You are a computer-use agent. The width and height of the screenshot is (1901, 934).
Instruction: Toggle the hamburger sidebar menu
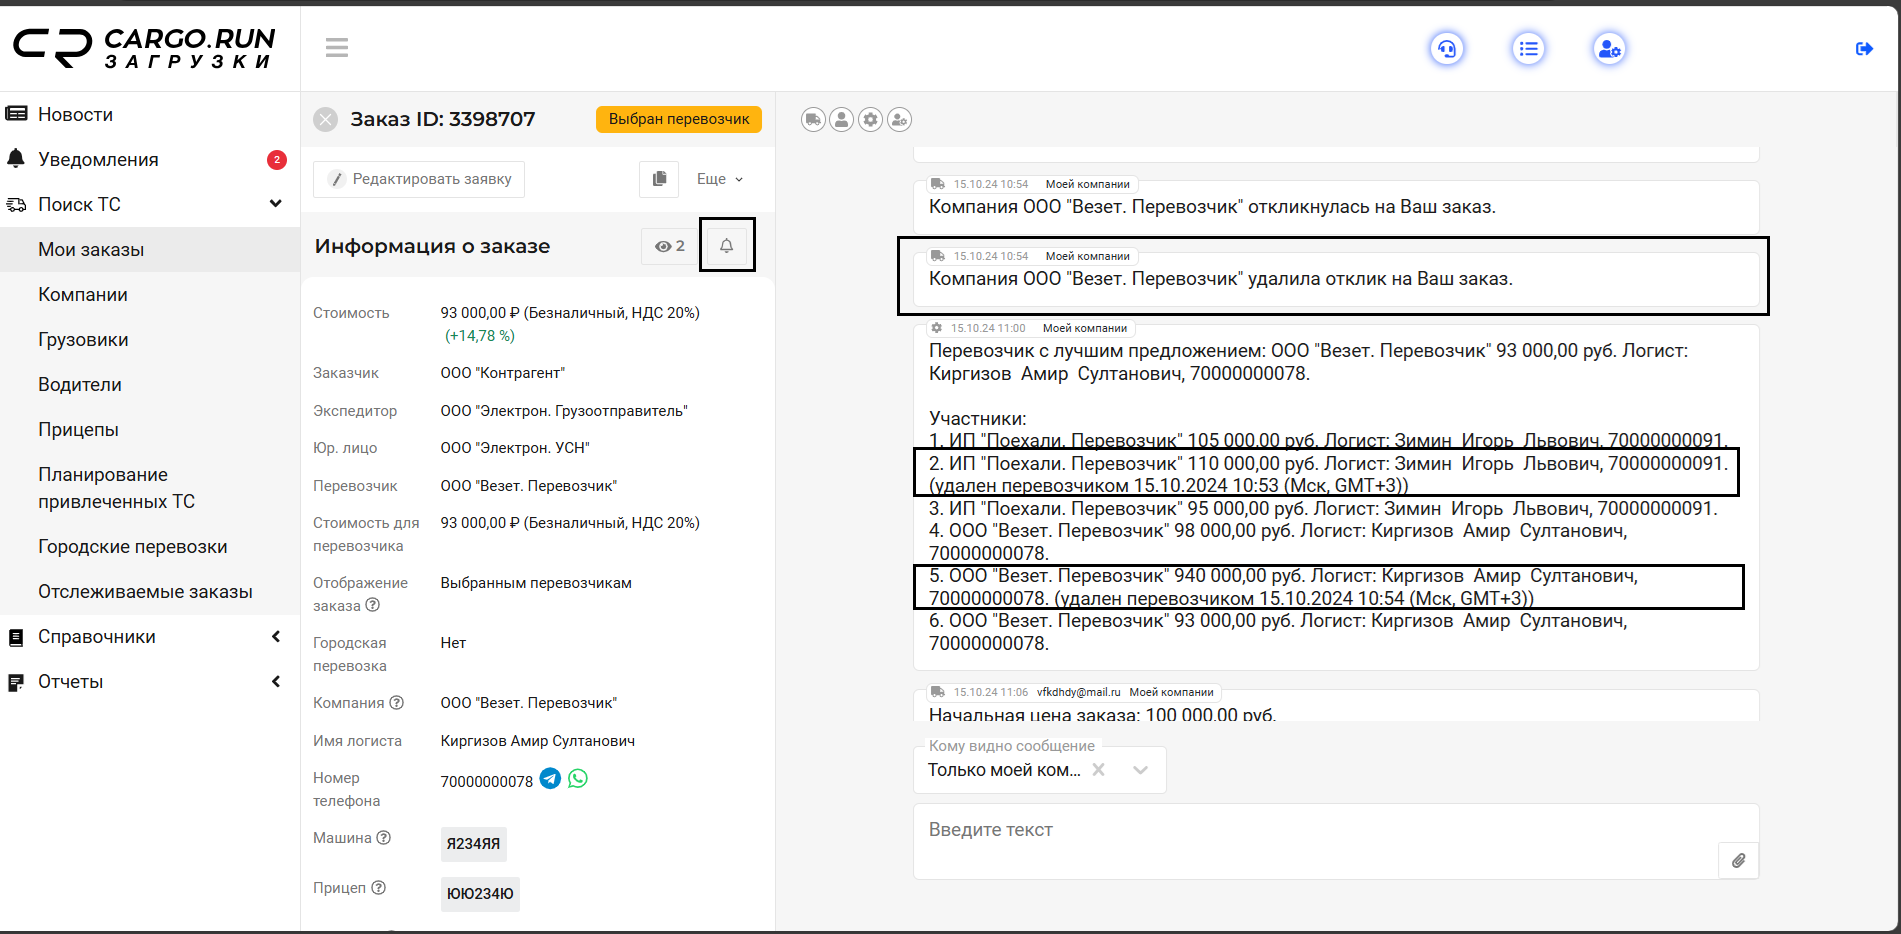click(337, 47)
